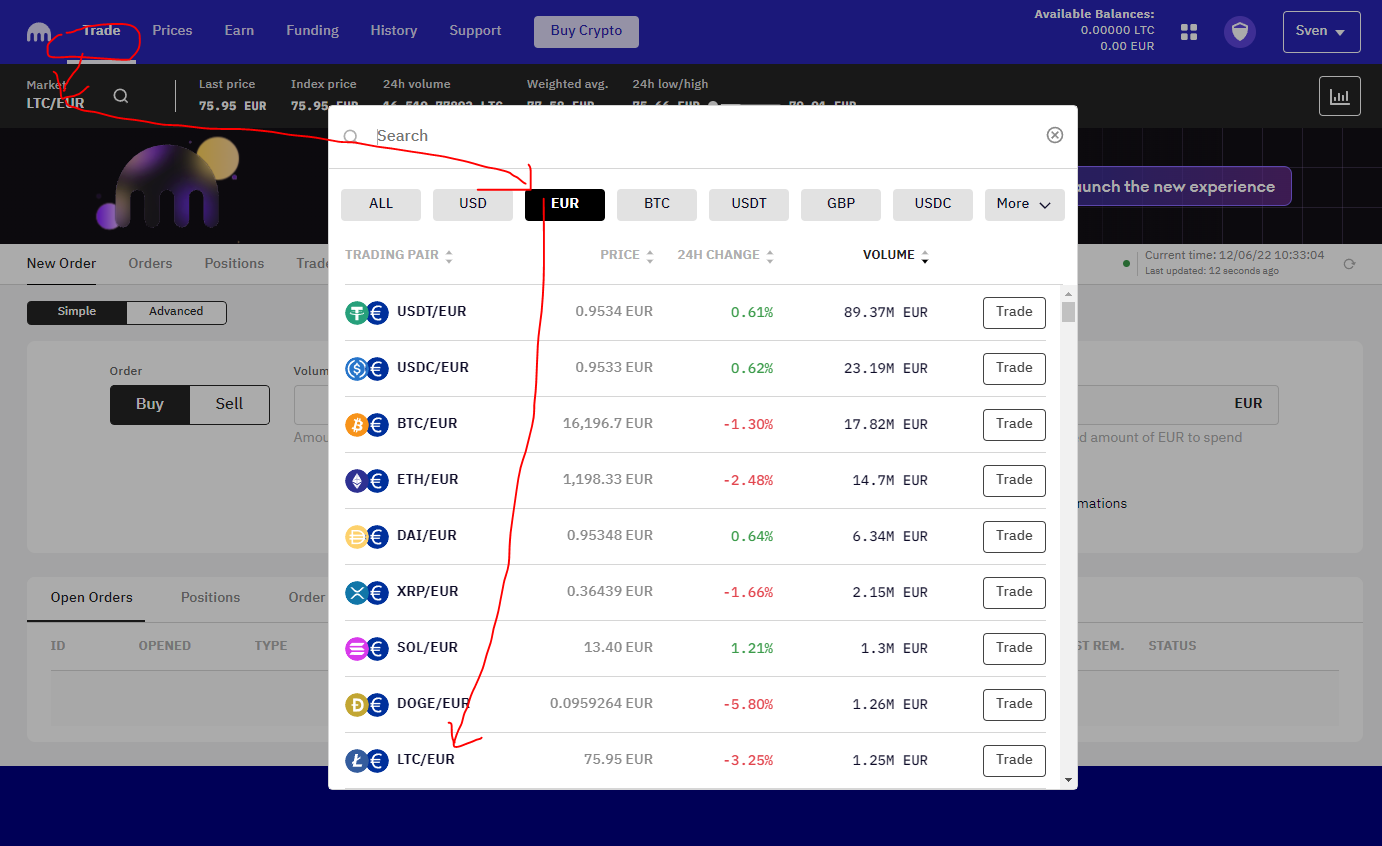
Task: Select the Buy order side
Action: click(150, 404)
